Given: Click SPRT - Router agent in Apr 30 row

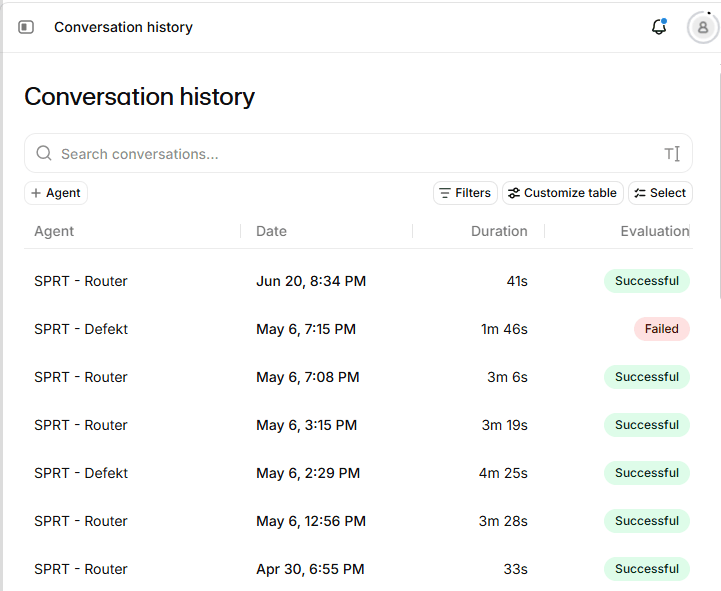Looking at the screenshot, I should tap(81, 569).
